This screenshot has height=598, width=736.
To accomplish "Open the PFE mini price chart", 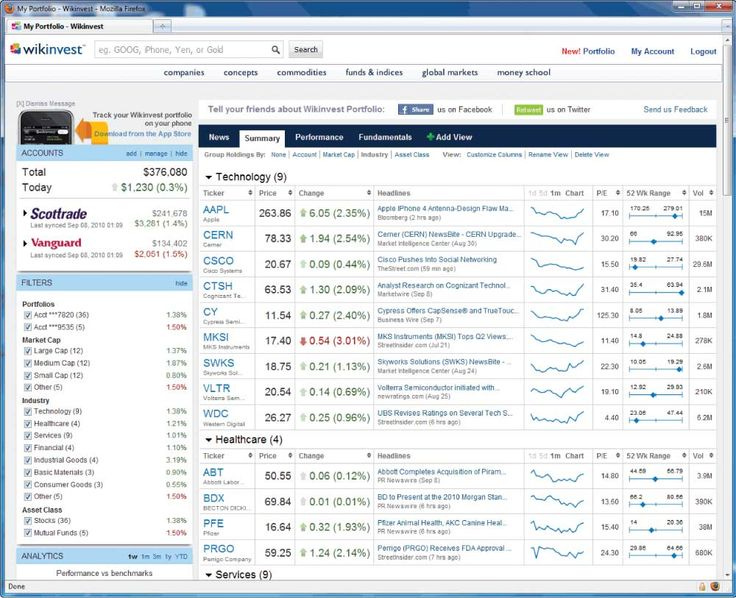I will [557, 527].
